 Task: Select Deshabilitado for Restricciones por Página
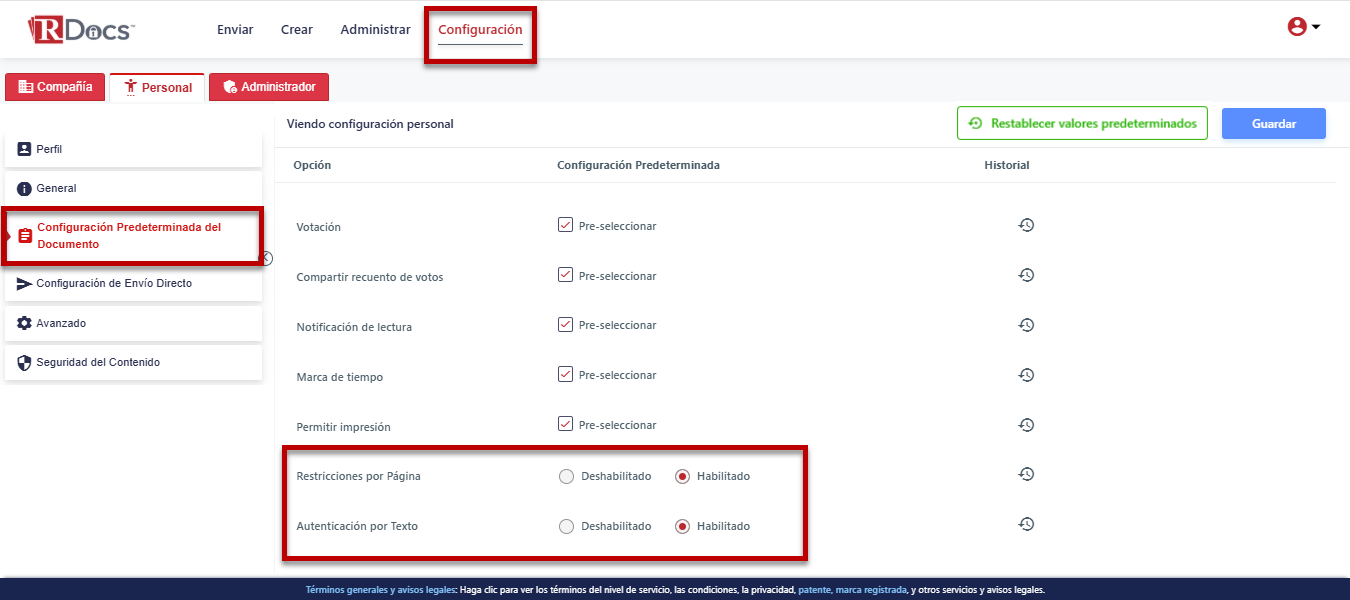click(567, 476)
